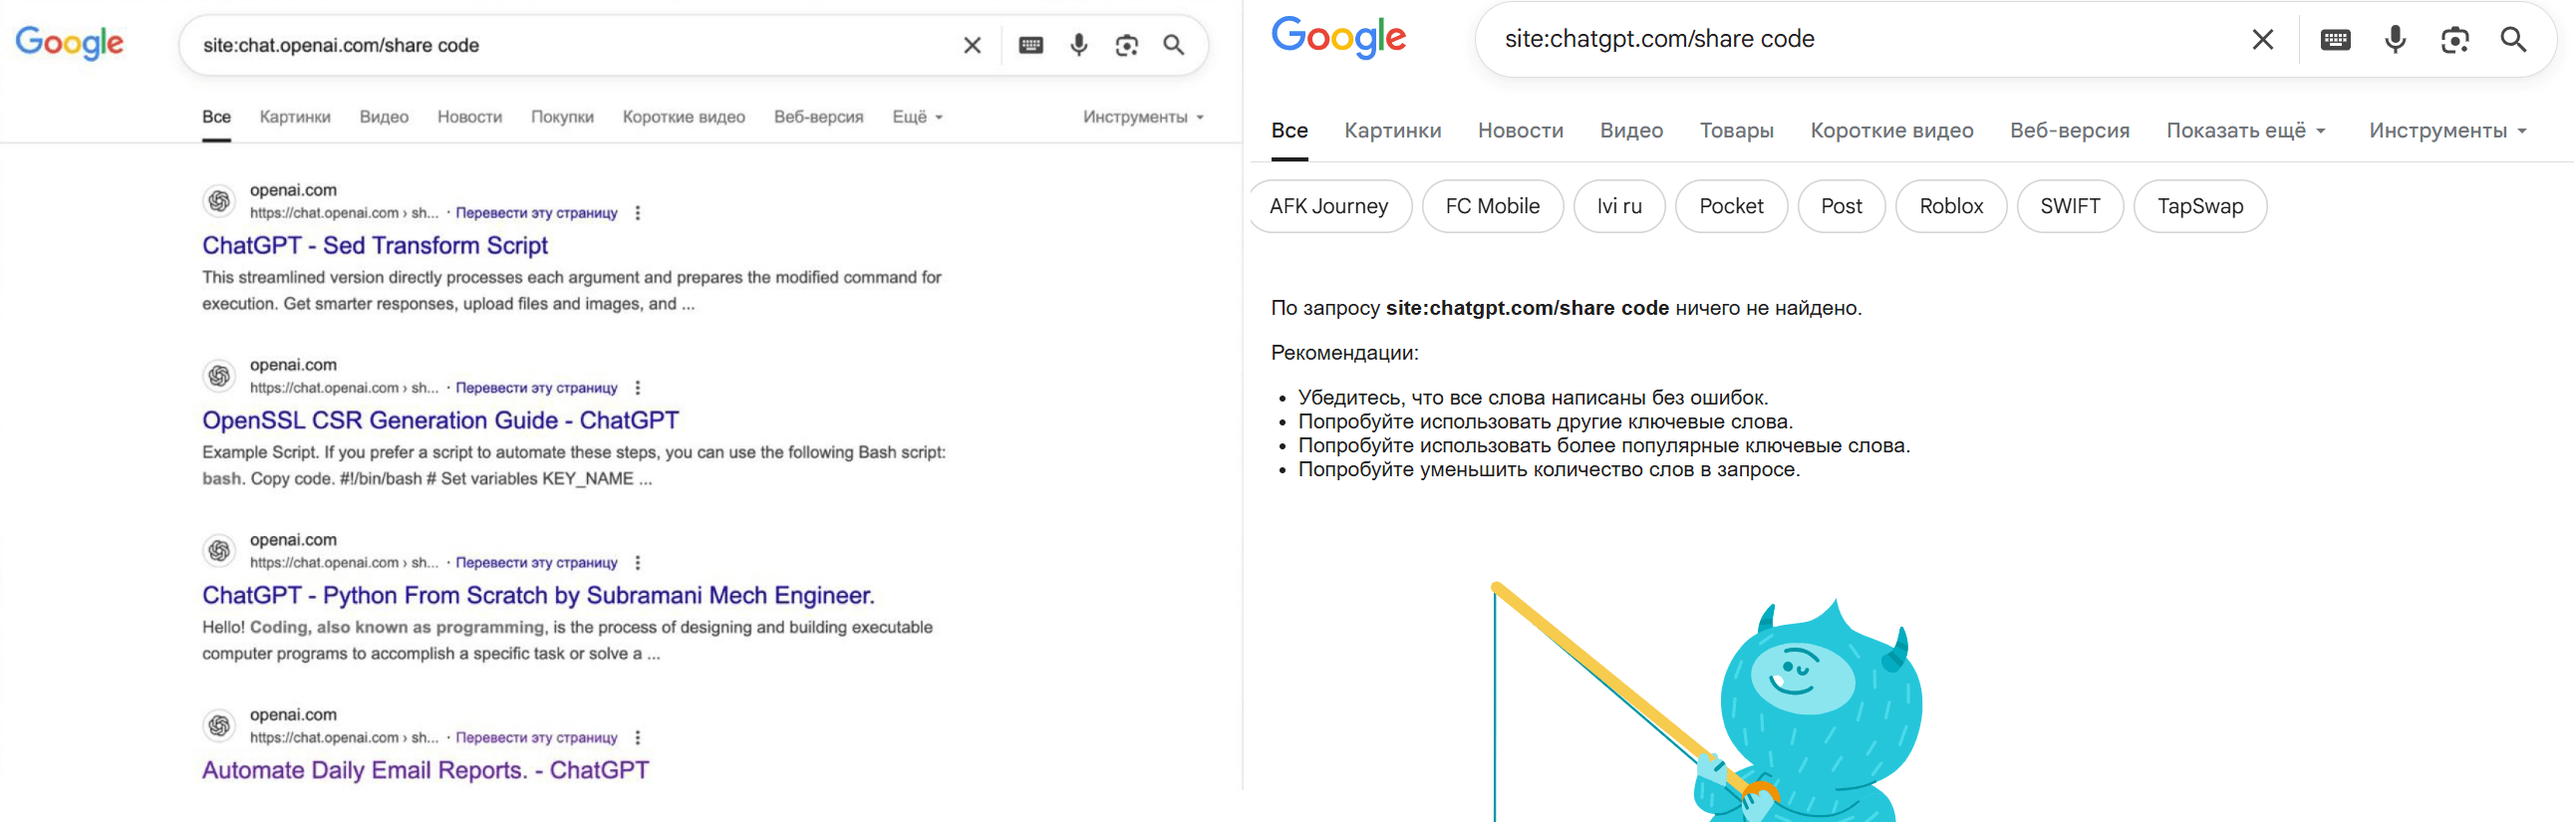This screenshot has width=2576, height=824.
Task: Open Google Lens in right search bar
Action: pos(2454,40)
